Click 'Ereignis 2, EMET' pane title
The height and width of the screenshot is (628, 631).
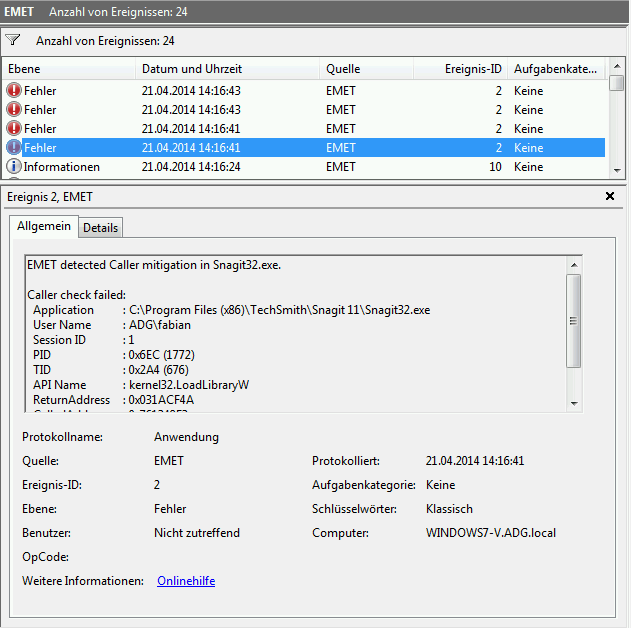[50, 197]
